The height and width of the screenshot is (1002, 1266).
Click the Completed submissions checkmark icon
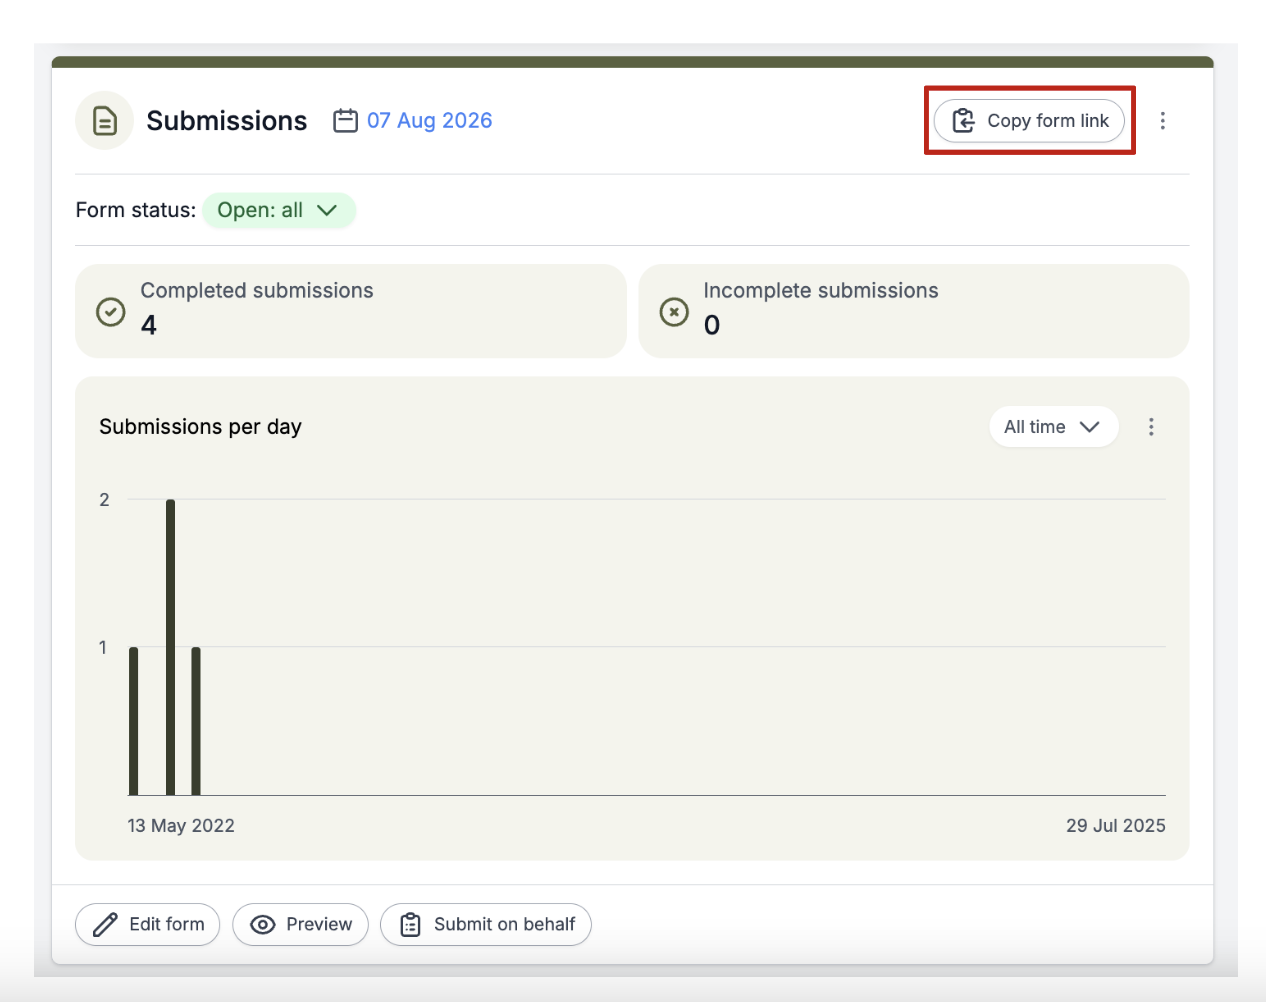[x=111, y=312]
